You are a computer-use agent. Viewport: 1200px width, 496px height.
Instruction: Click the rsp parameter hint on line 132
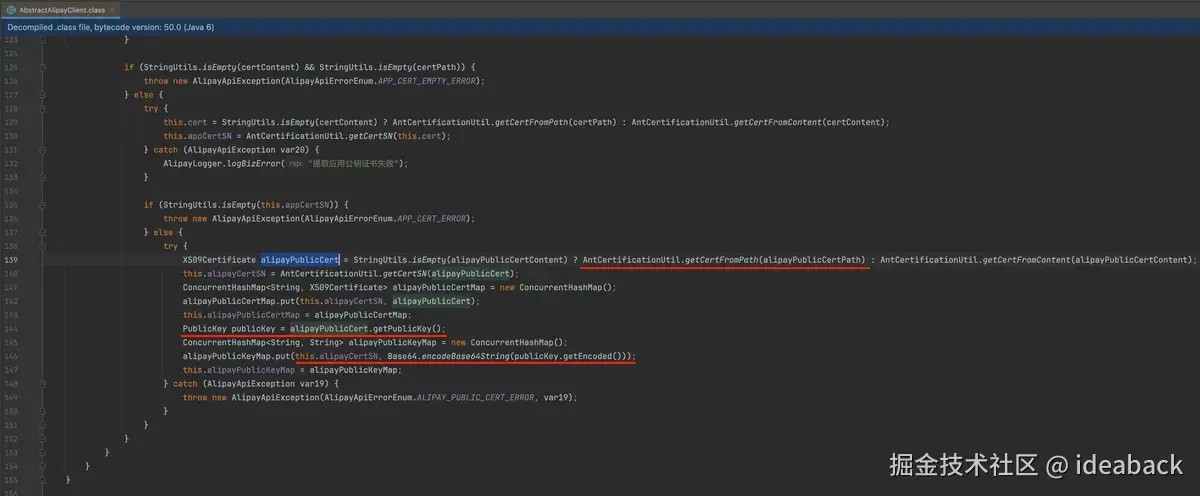(294, 163)
